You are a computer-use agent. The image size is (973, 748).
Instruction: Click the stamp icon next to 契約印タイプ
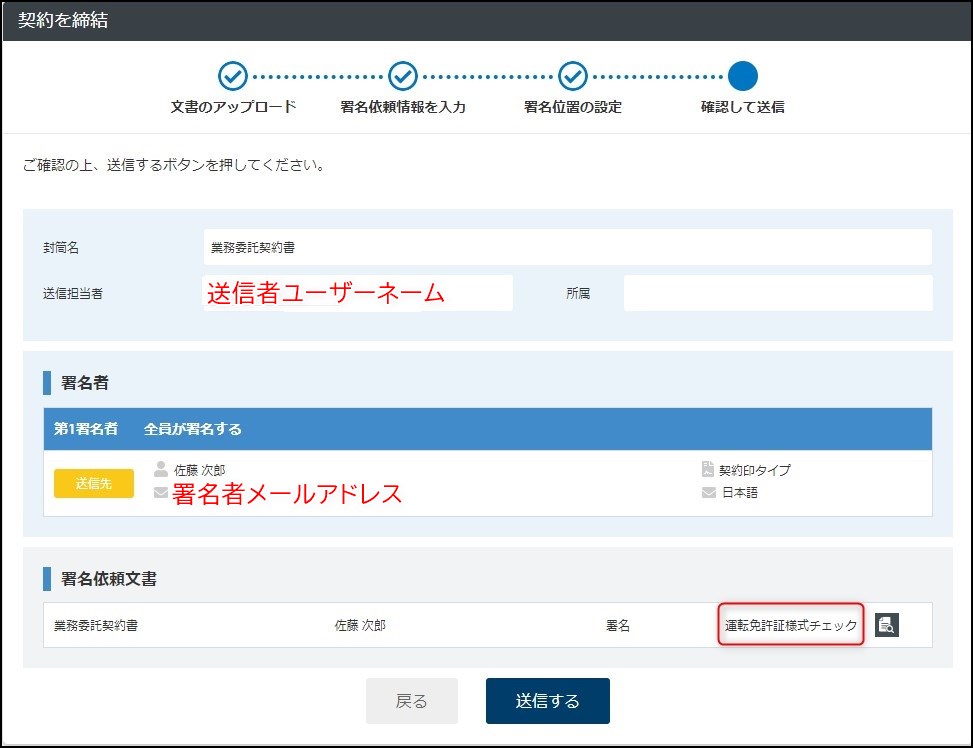[x=708, y=469]
